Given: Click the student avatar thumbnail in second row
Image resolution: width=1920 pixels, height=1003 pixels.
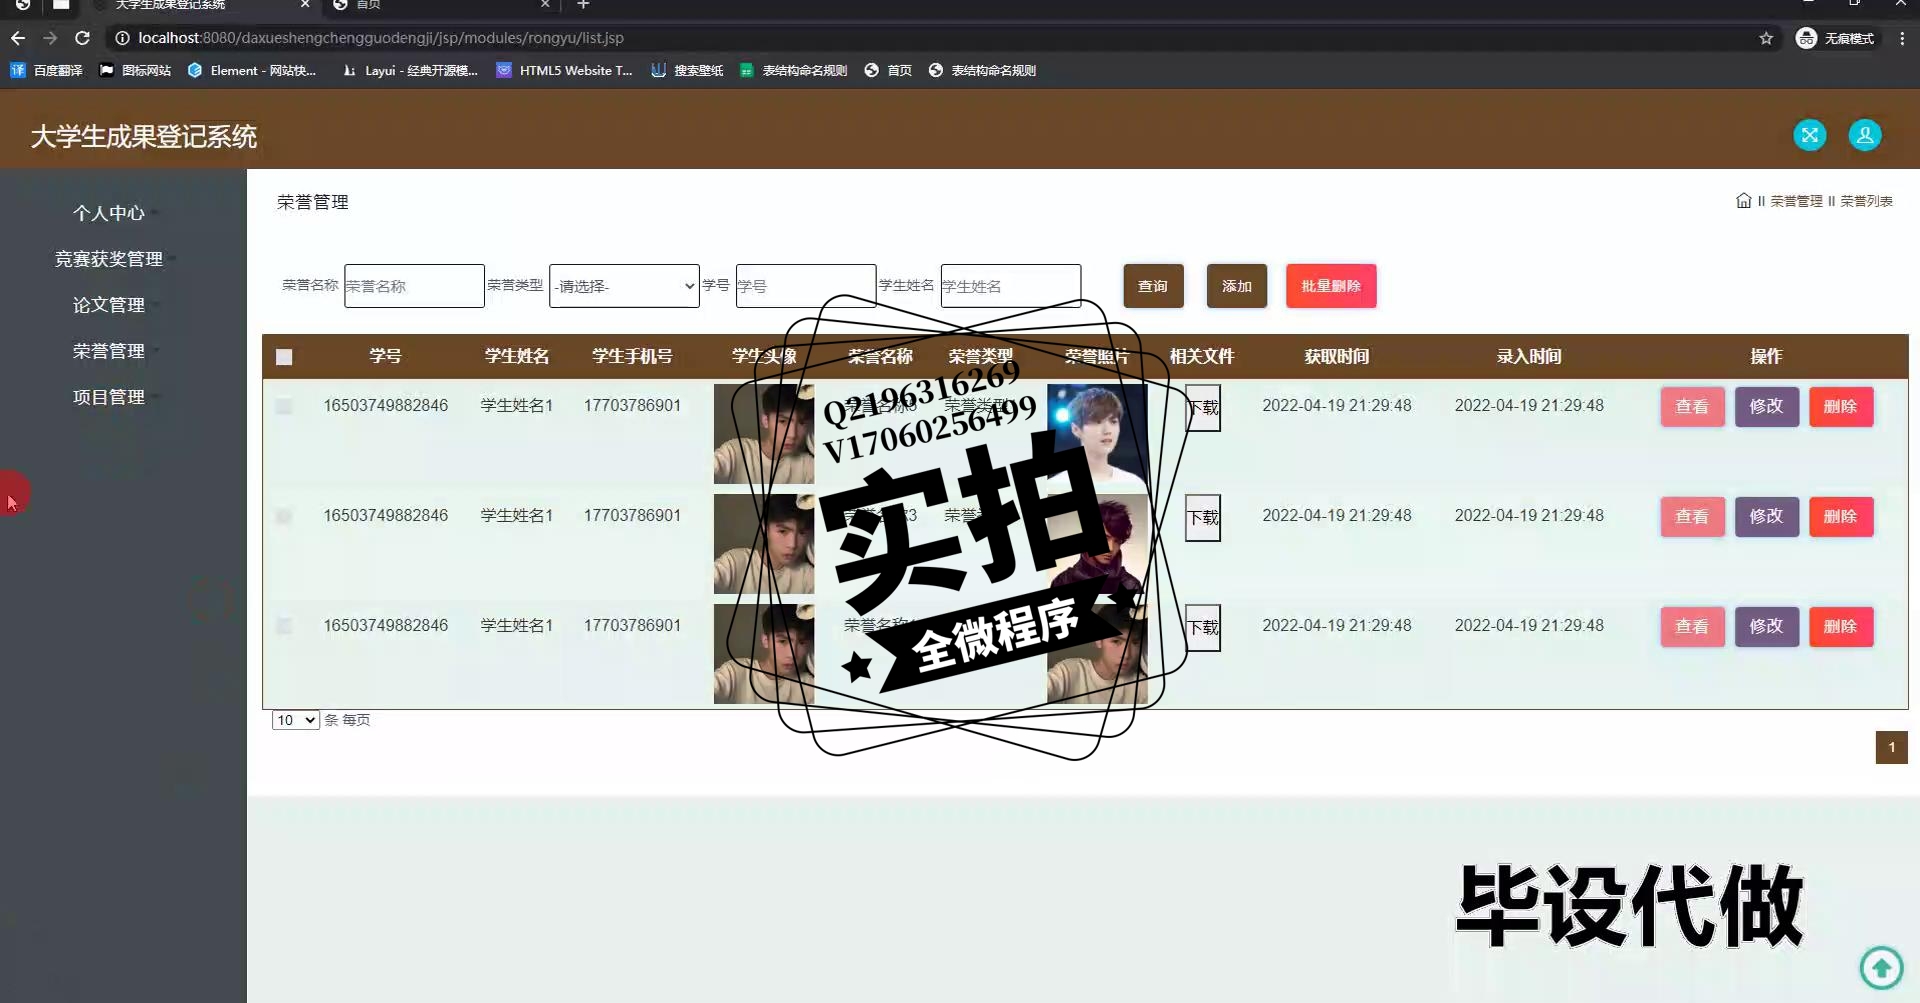Looking at the screenshot, I should (x=764, y=544).
